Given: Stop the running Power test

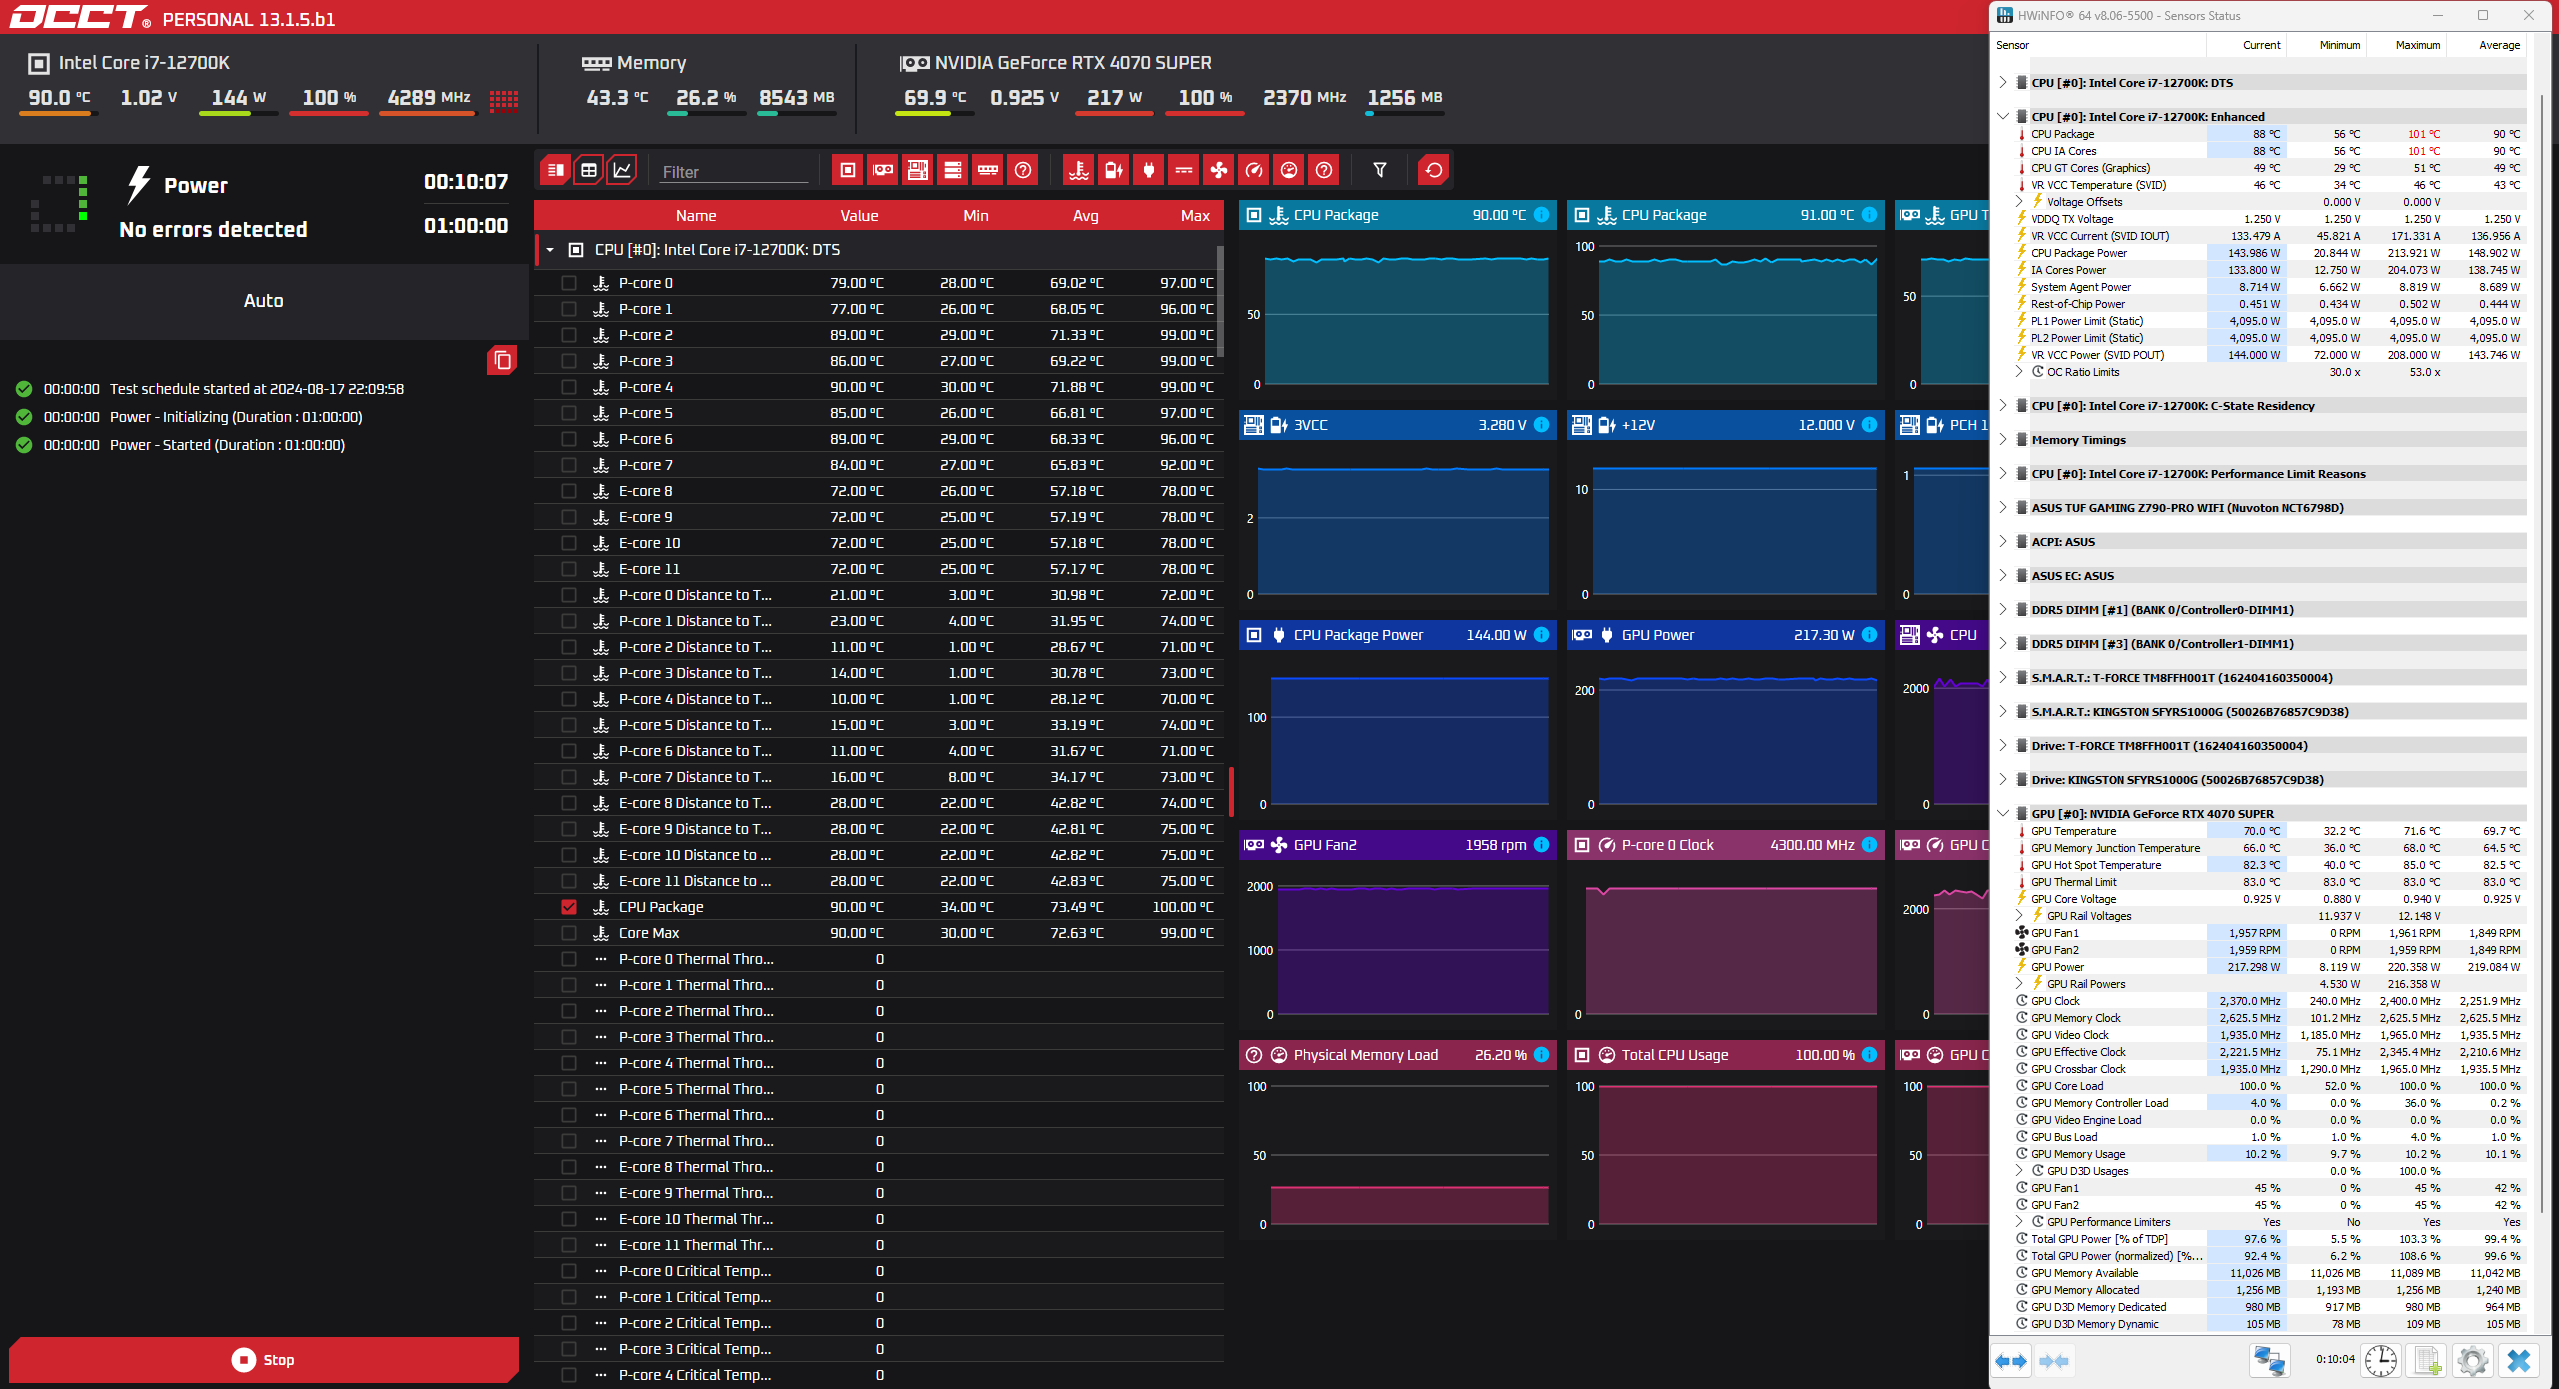Looking at the screenshot, I should pos(264,1360).
